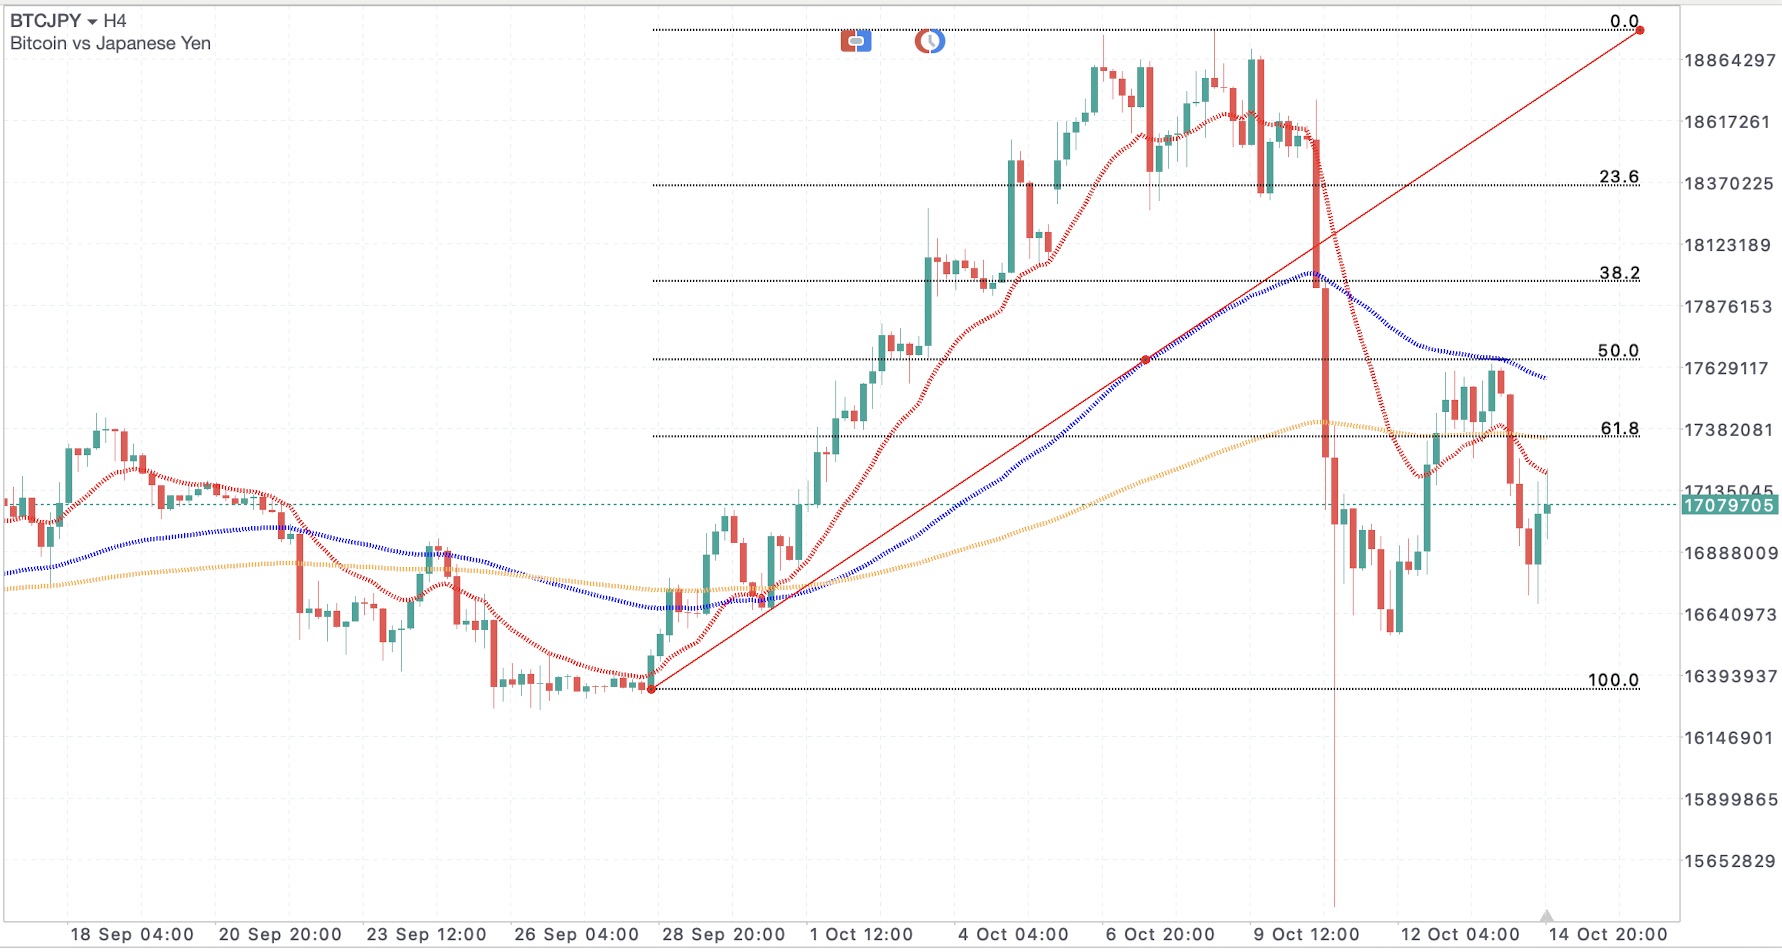Select the 38.2 Fibonacci level label
The height and width of the screenshot is (952, 1782).
(1618, 273)
